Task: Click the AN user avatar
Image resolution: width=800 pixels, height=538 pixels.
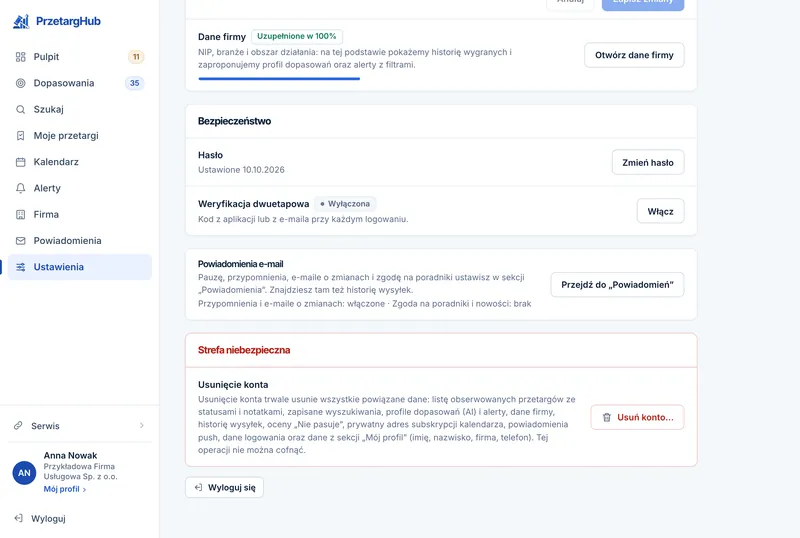Action: [24, 473]
